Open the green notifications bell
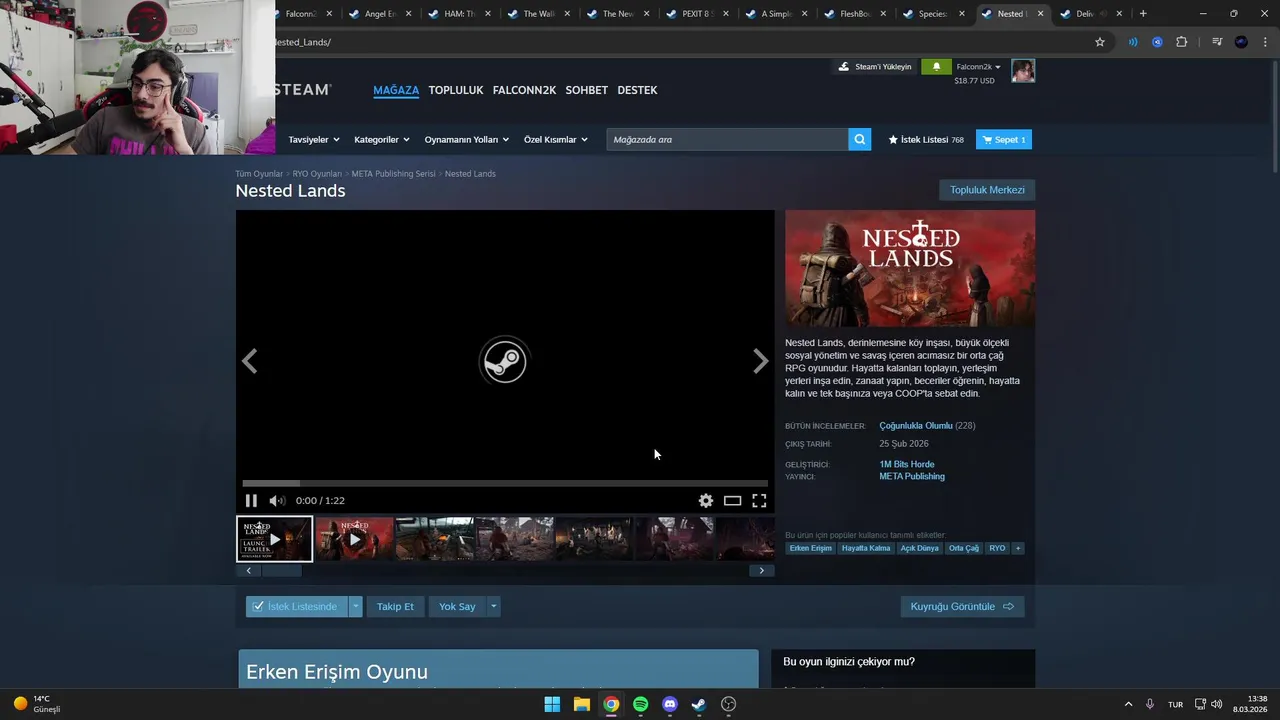Viewport: 1280px width, 720px height. tap(936, 67)
